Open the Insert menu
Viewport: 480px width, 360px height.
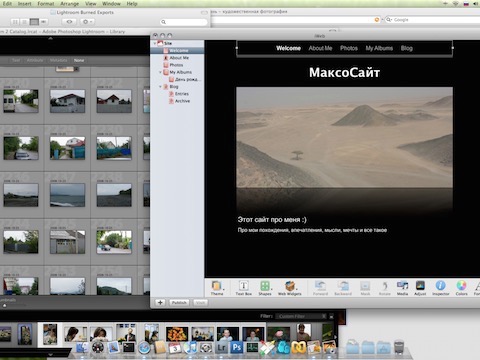tap(24, 4)
